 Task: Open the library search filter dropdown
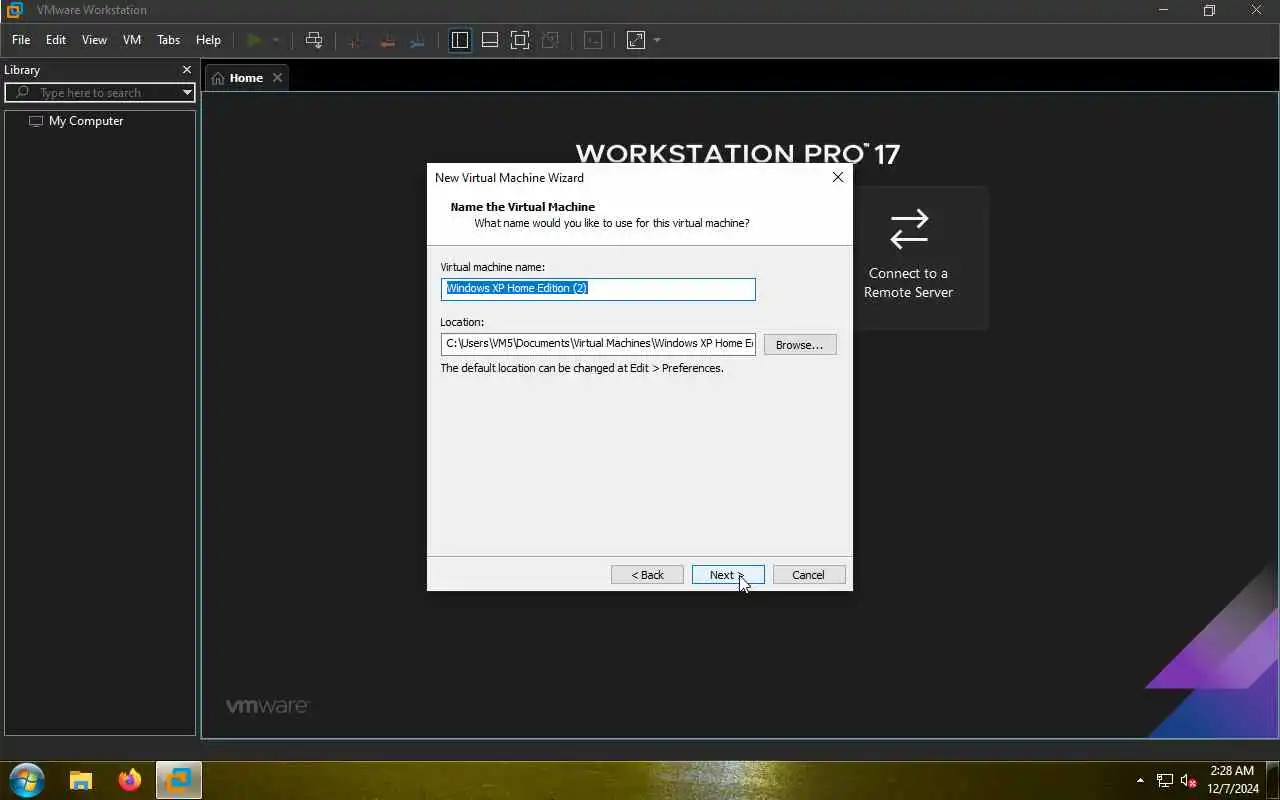pos(187,93)
